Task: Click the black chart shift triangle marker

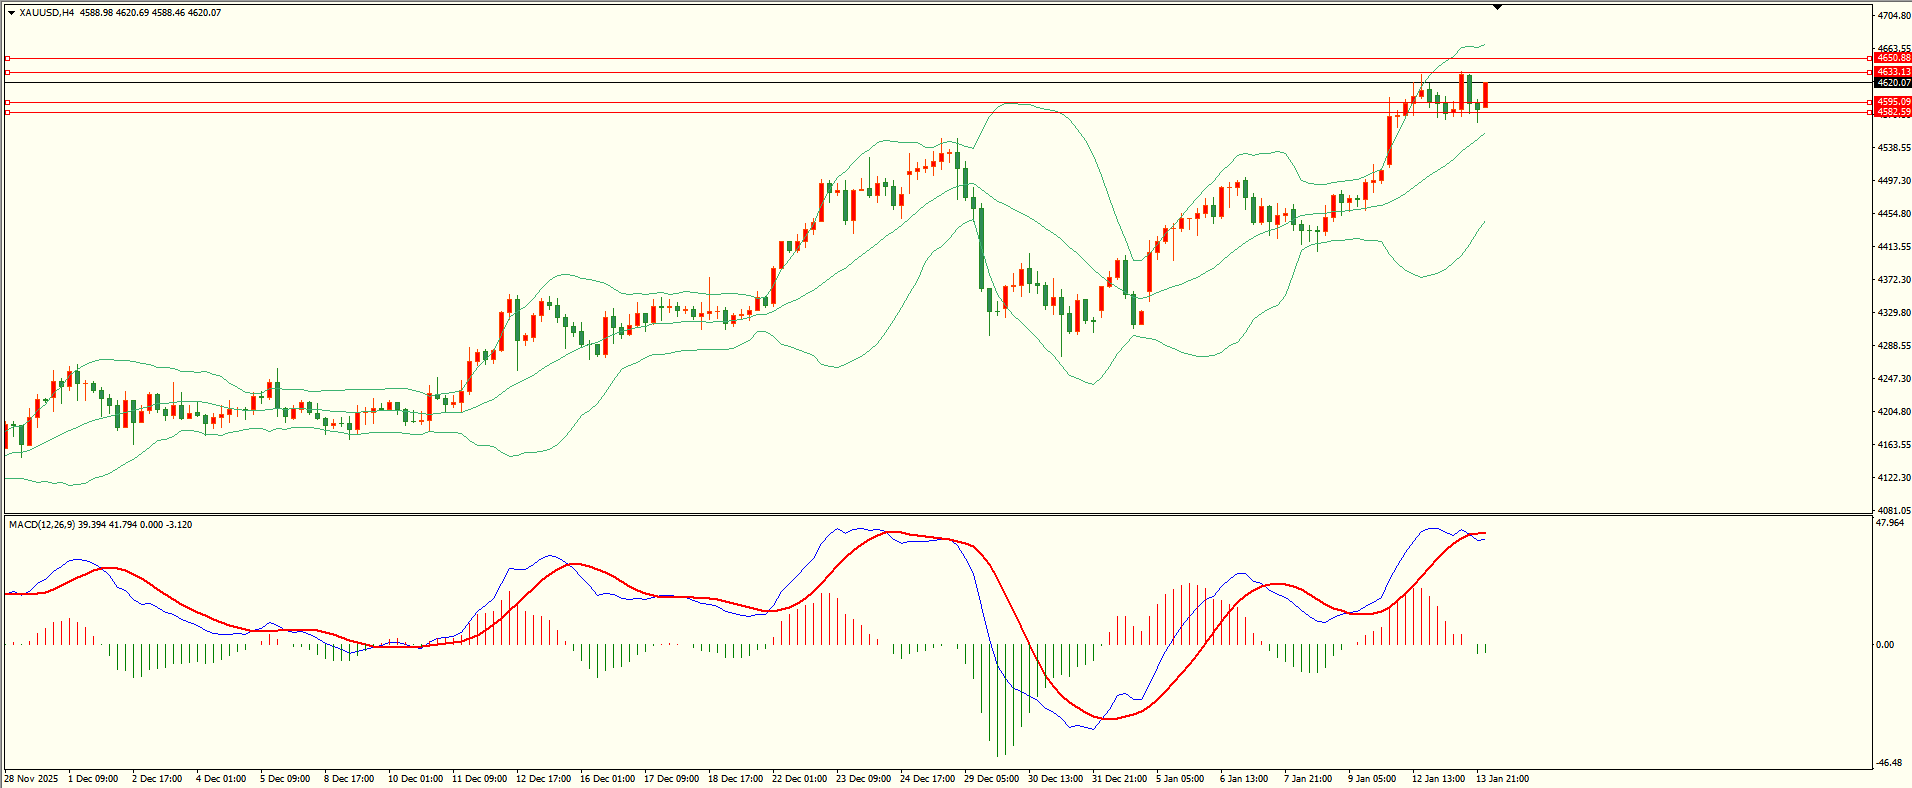Action: click(1497, 7)
